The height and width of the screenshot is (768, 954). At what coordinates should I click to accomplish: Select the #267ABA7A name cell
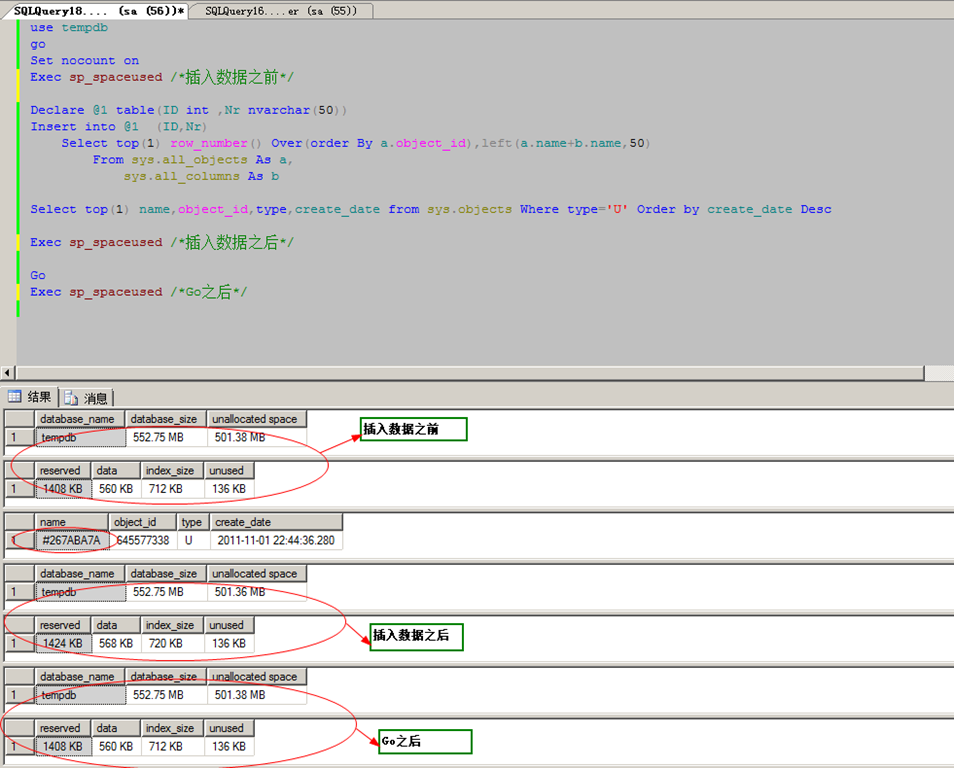click(x=70, y=540)
